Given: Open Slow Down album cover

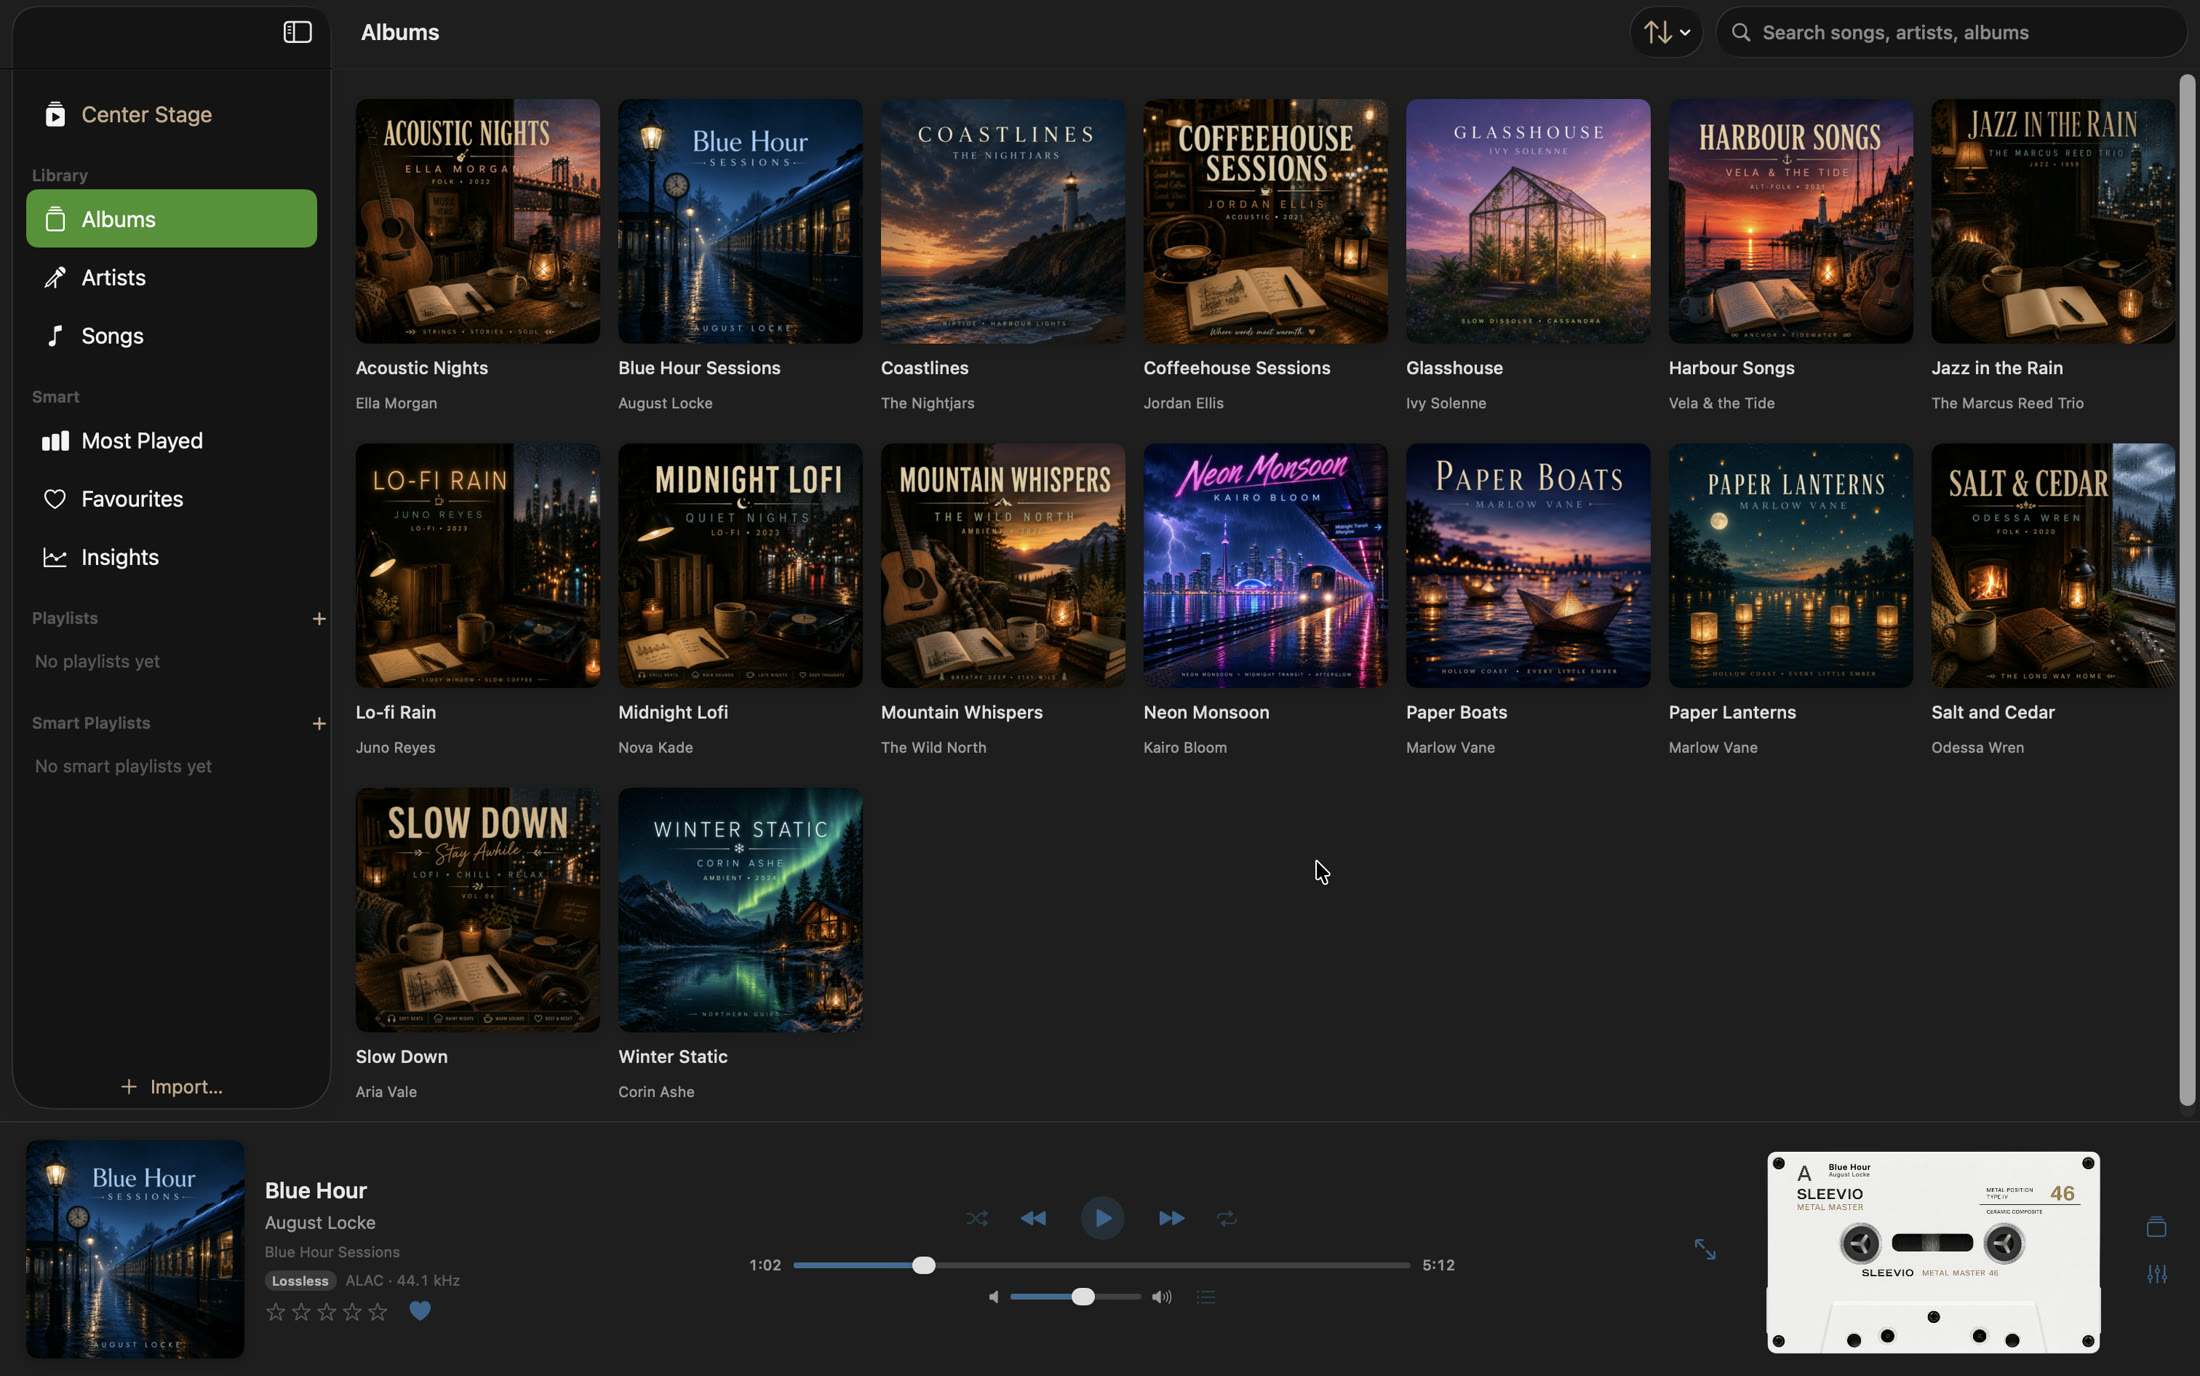Looking at the screenshot, I should pyautogui.click(x=478, y=910).
